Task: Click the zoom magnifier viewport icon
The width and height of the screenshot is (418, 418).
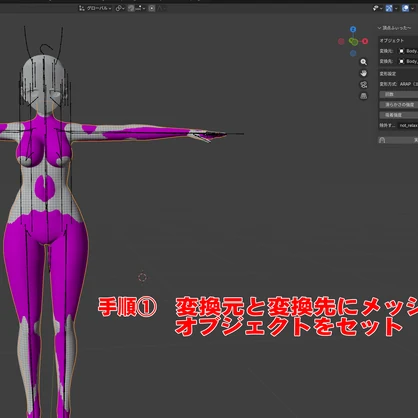Action: coord(364,62)
